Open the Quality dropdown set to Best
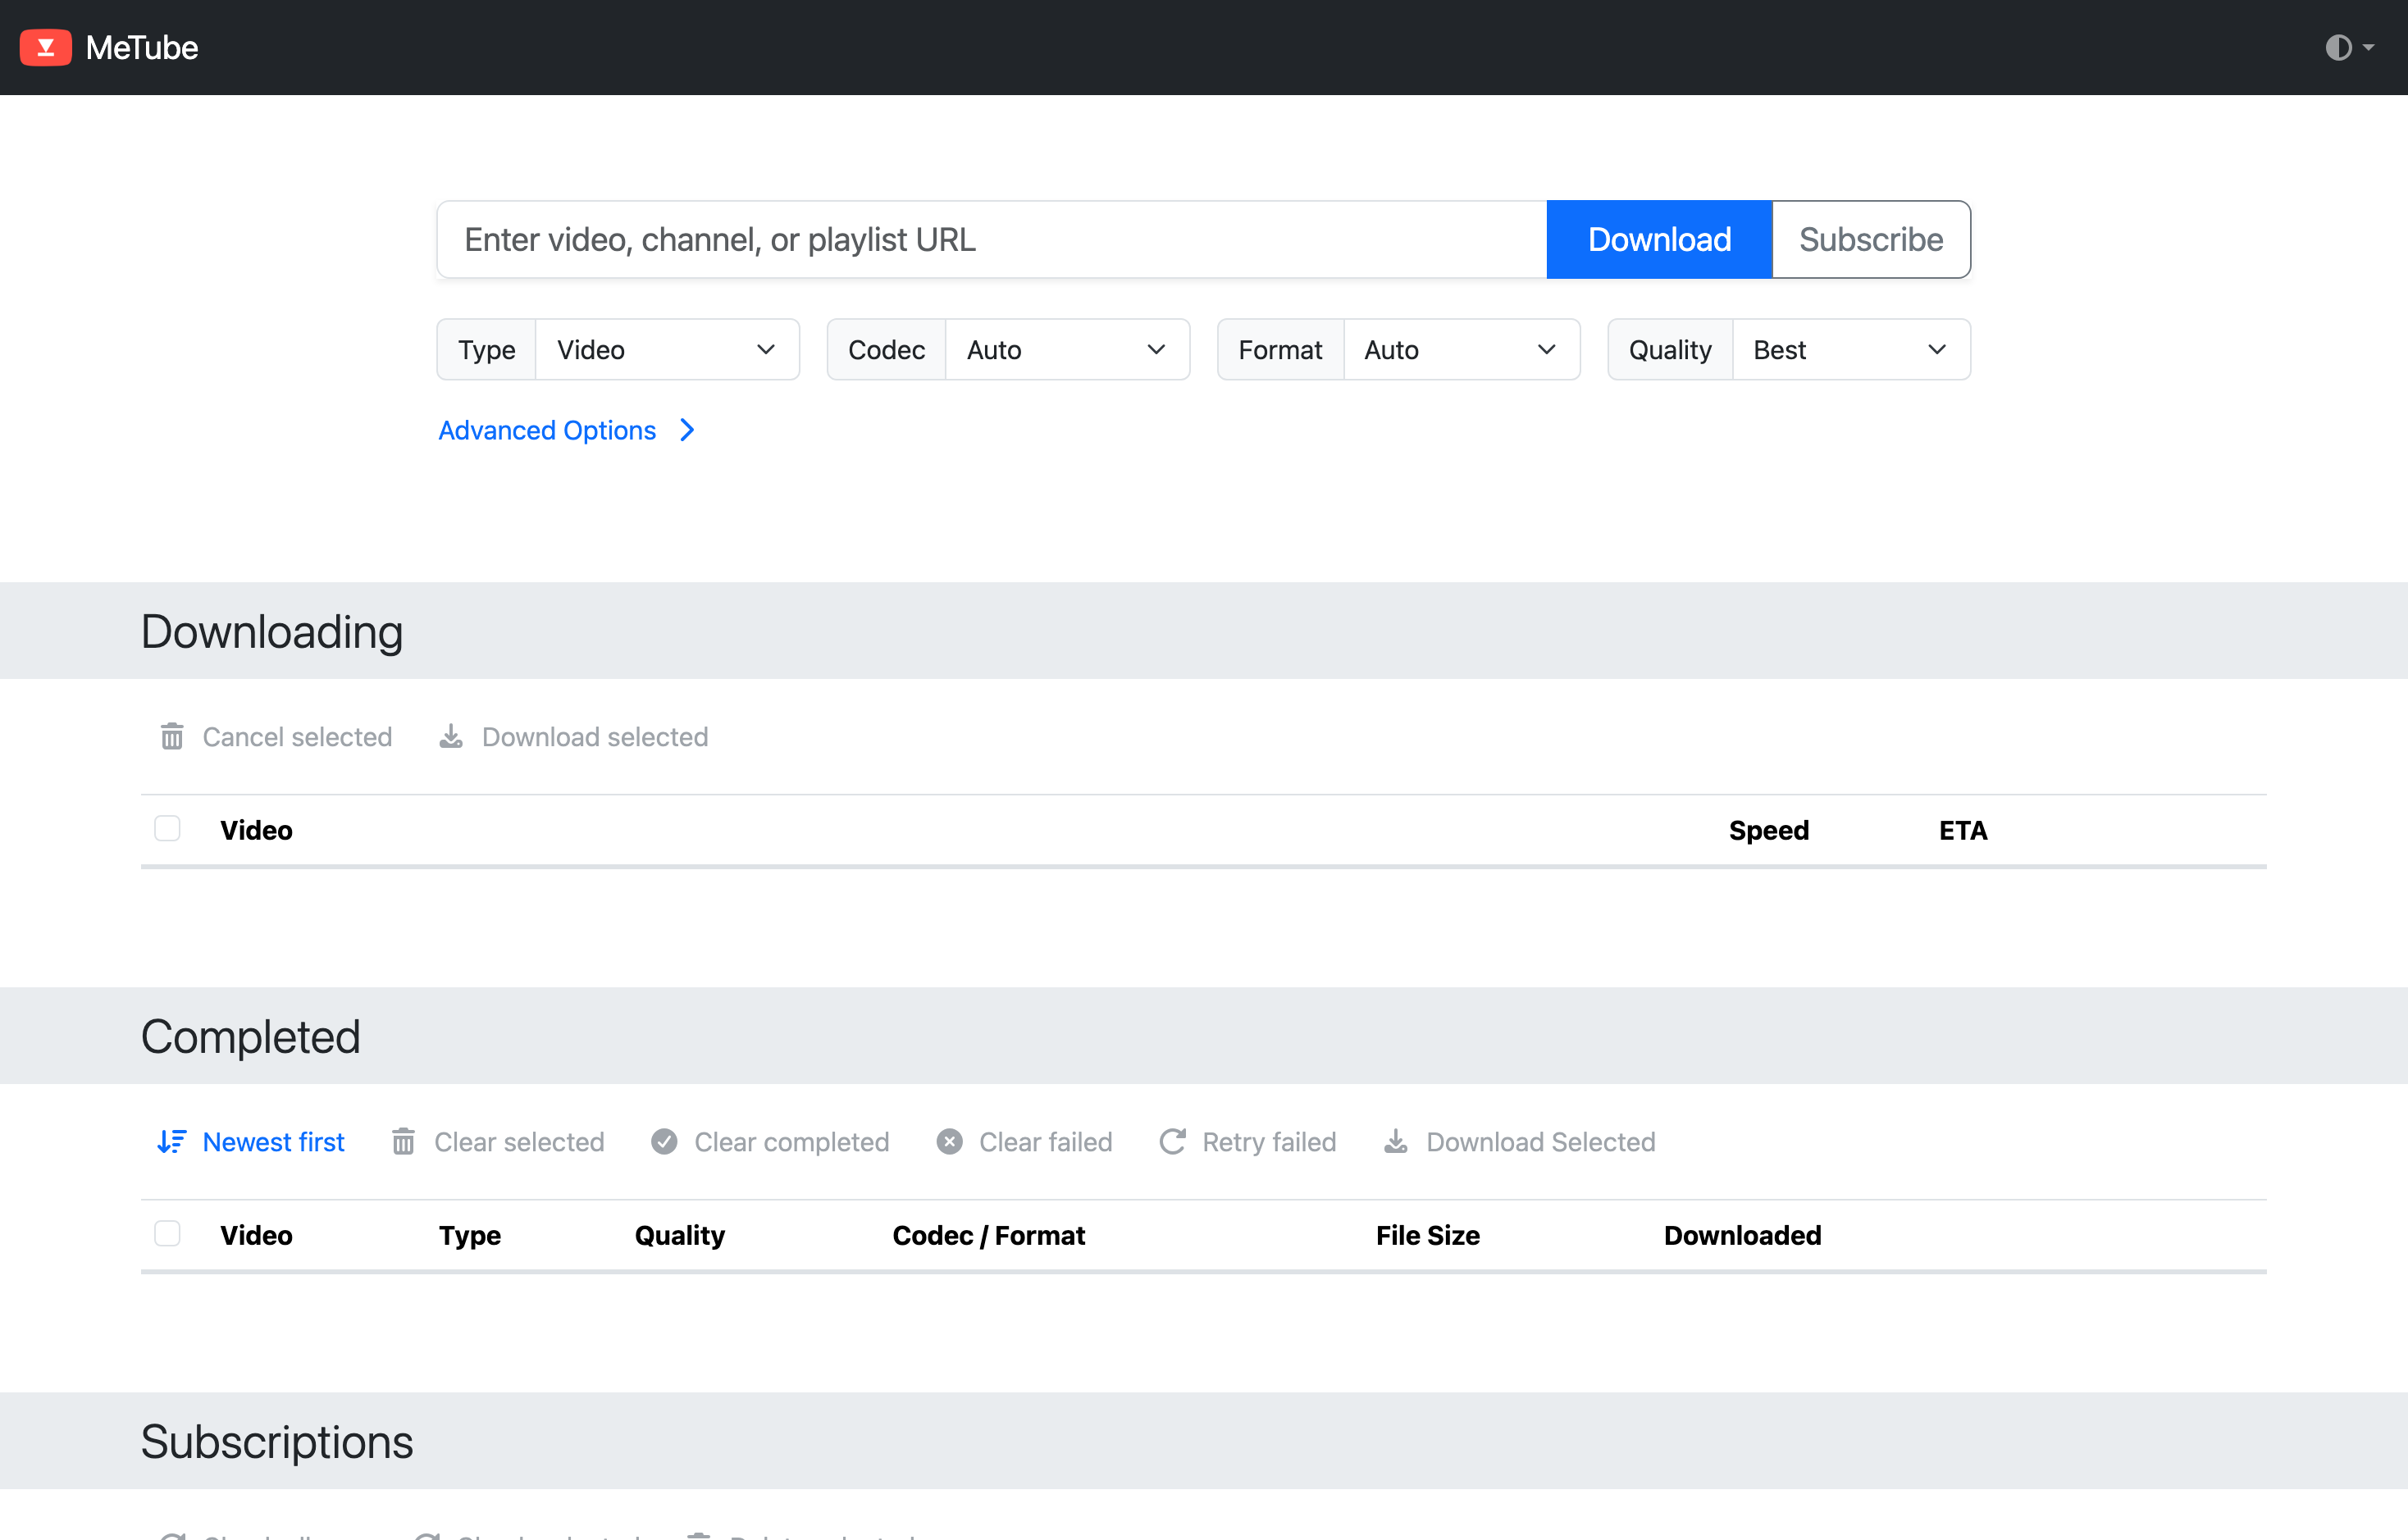This screenshot has height=1540, width=2408. (1851, 350)
